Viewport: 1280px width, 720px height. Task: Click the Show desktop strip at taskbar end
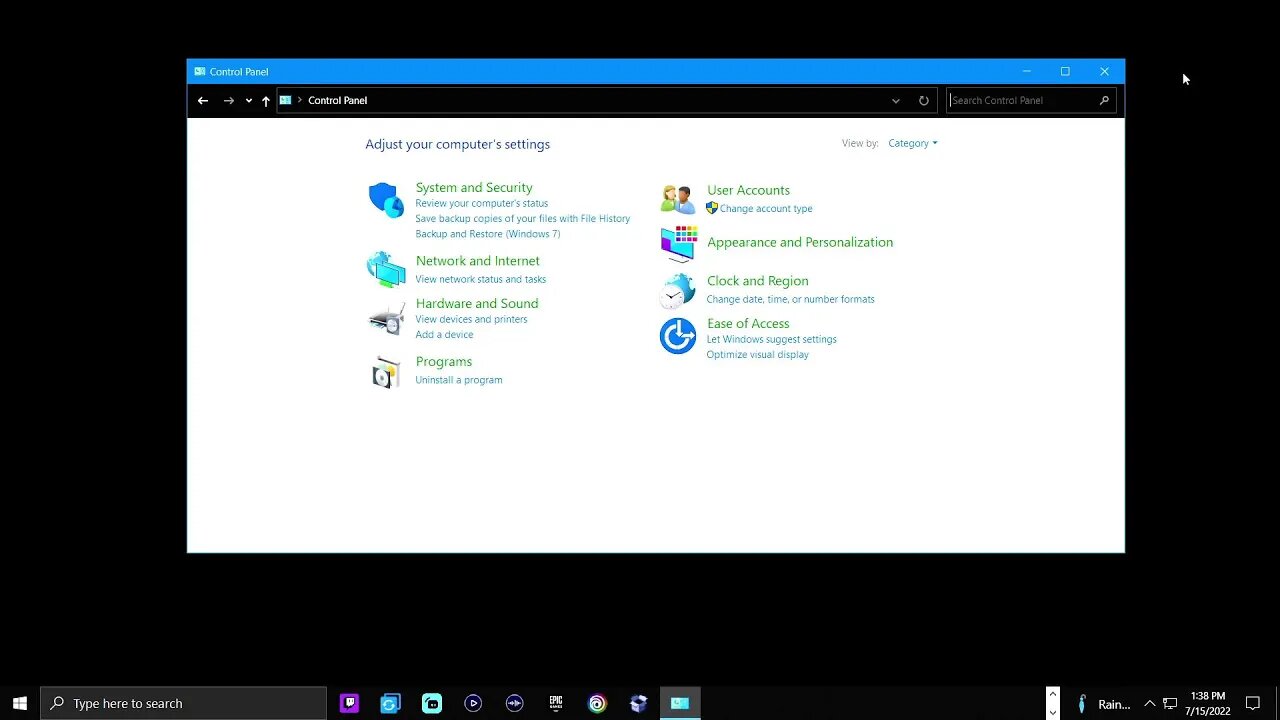[x=1277, y=703]
